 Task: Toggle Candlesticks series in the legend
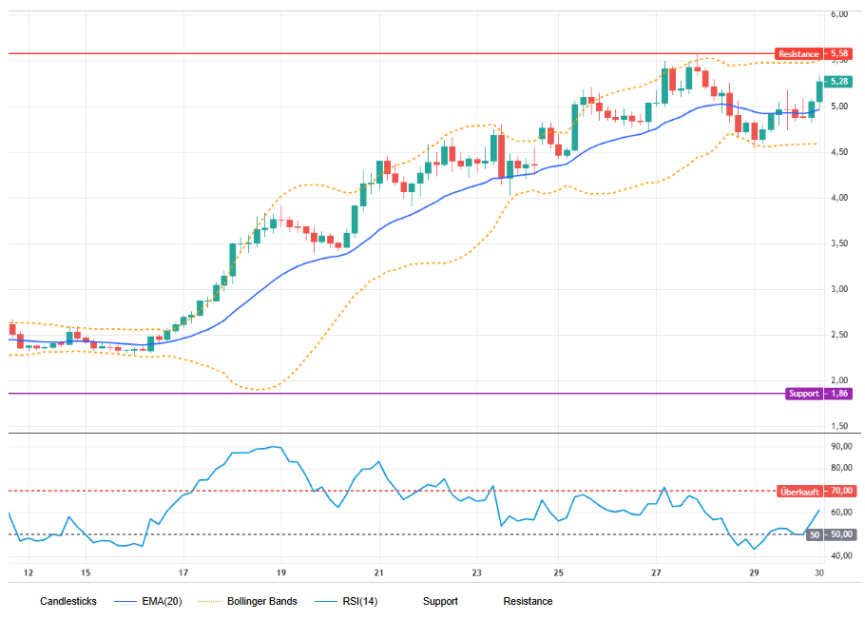pos(68,601)
